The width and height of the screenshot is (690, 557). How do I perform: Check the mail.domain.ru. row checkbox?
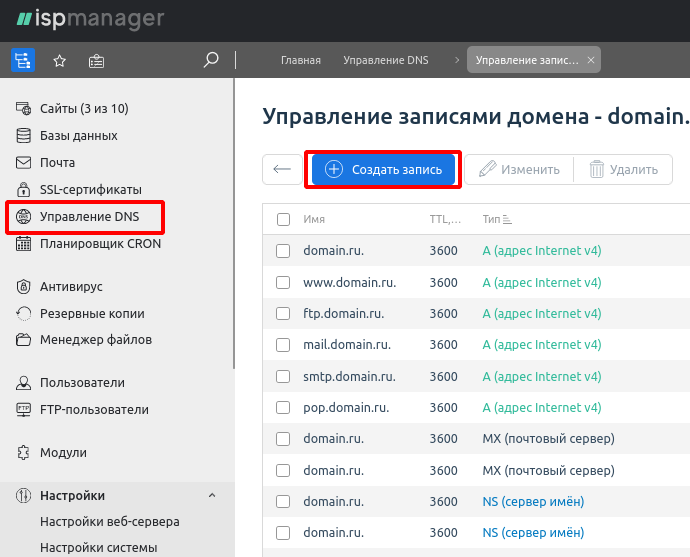(x=283, y=345)
